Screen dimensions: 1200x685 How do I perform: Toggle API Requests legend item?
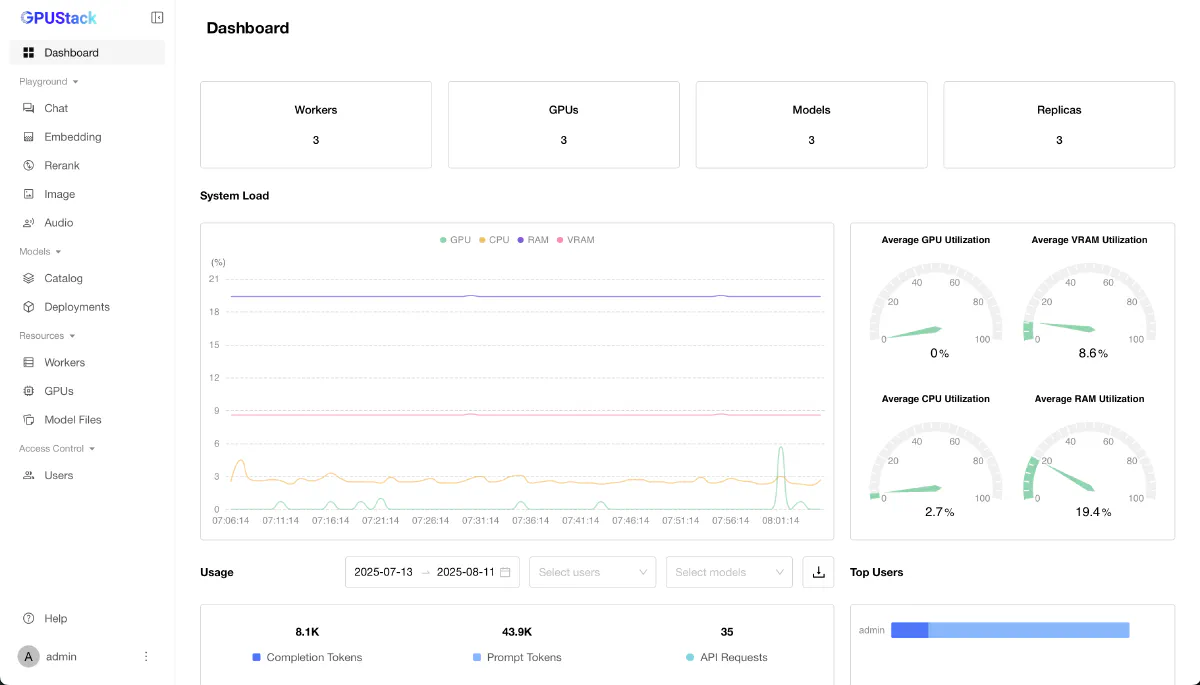pyautogui.click(x=727, y=657)
